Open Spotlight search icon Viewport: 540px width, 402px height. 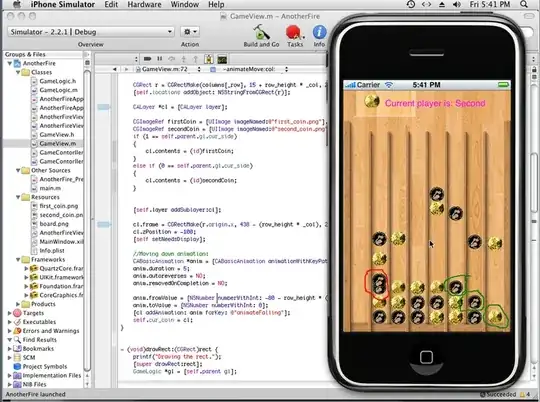pos(523,4)
